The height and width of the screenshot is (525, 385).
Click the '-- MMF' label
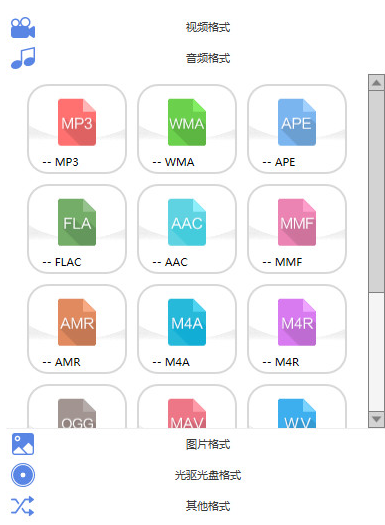pyautogui.click(x=282, y=262)
